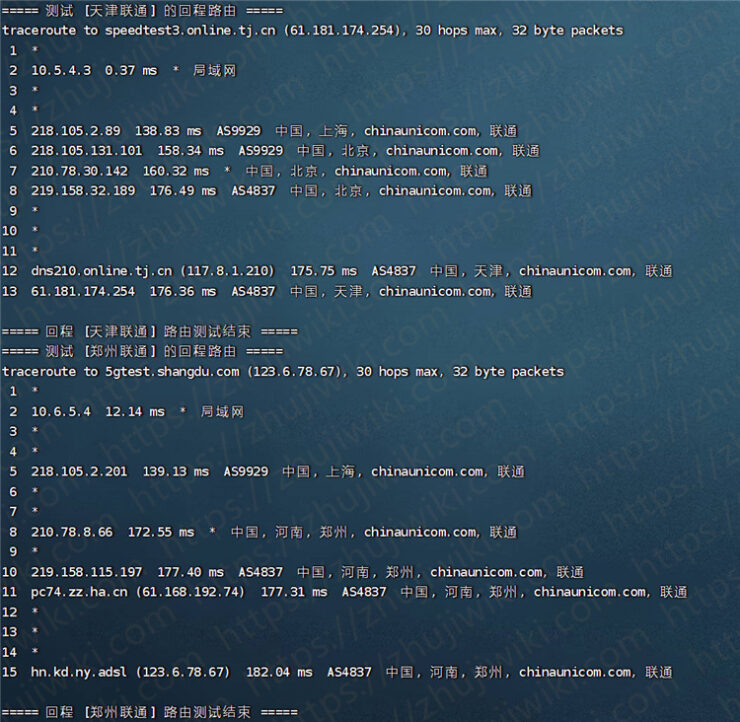740x722 pixels.
Task: Click the hostname speedtest3.online.tj.cn
Action: click(x=190, y=31)
